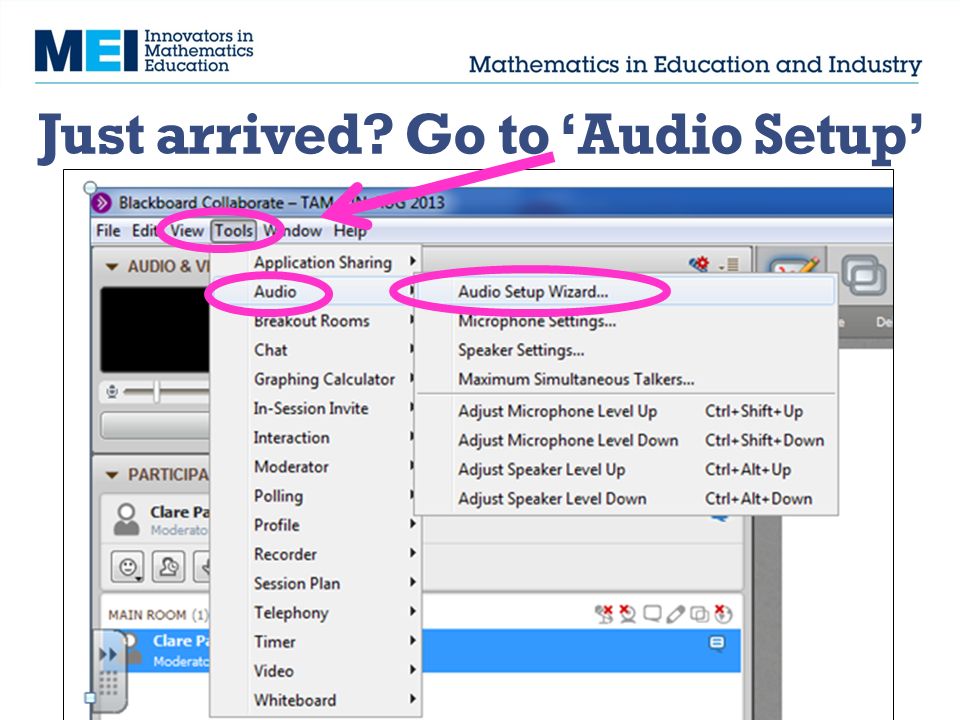
Task: Open the emoticon smiley button
Action: pos(127,567)
